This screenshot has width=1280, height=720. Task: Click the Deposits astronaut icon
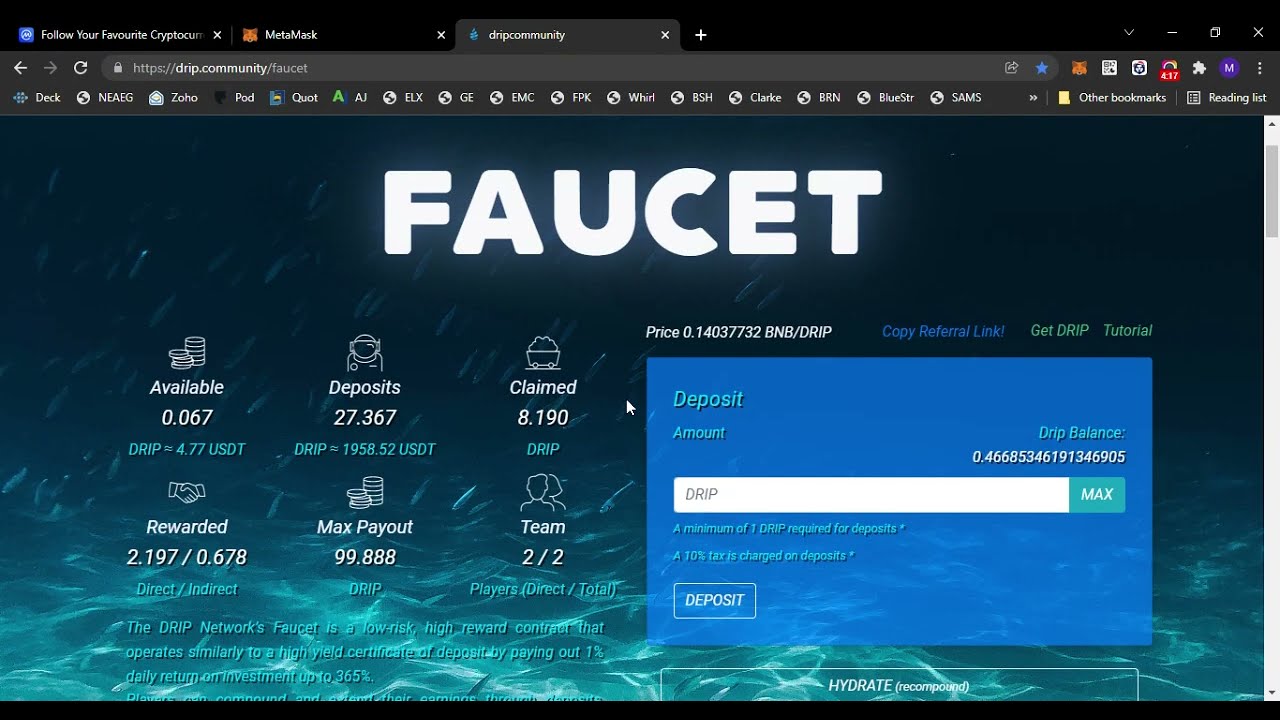click(365, 353)
